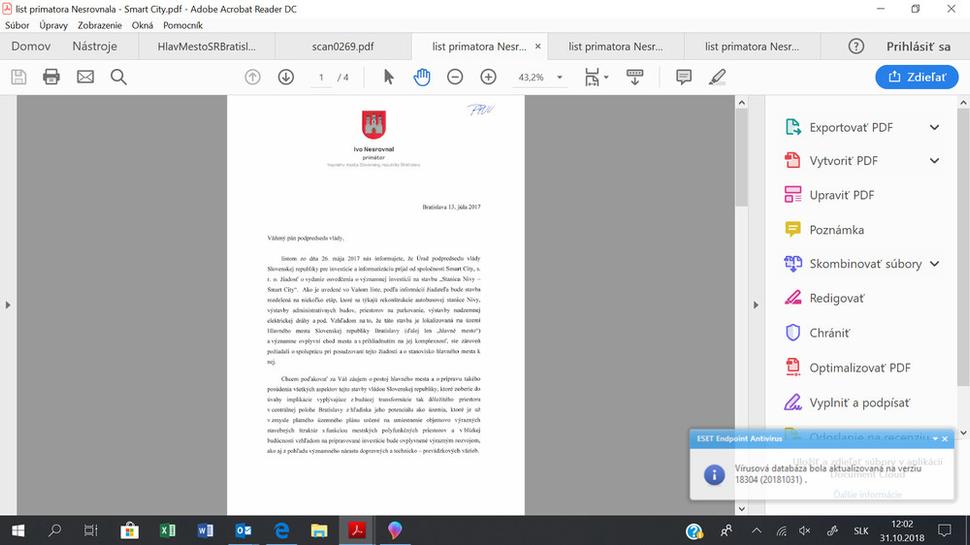Select the Highlight pen tool
This screenshot has height=545, width=970.
[x=717, y=77]
